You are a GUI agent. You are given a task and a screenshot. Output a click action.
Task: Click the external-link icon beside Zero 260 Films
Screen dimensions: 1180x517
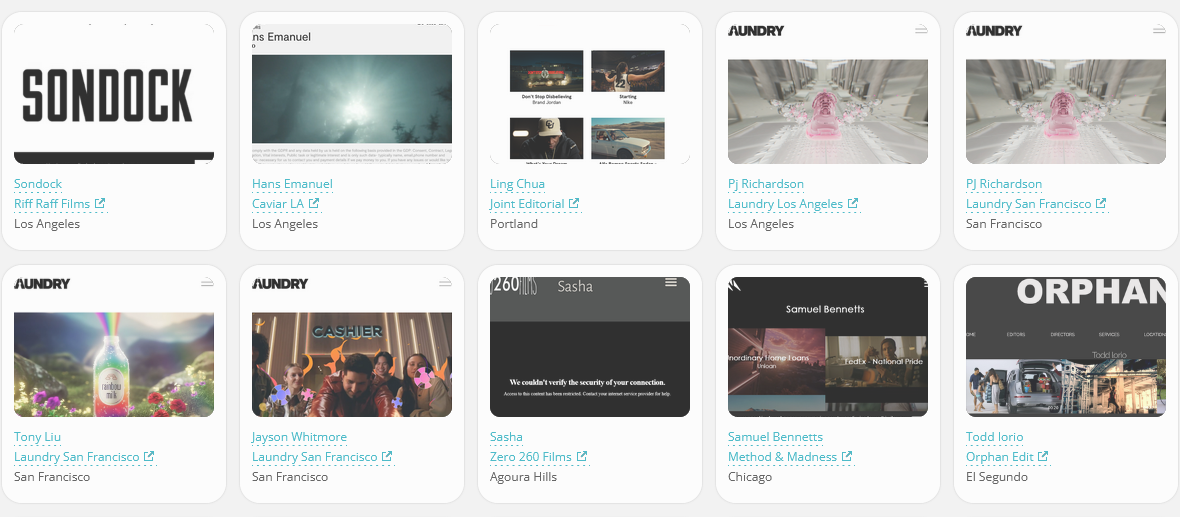tap(582, 457)
